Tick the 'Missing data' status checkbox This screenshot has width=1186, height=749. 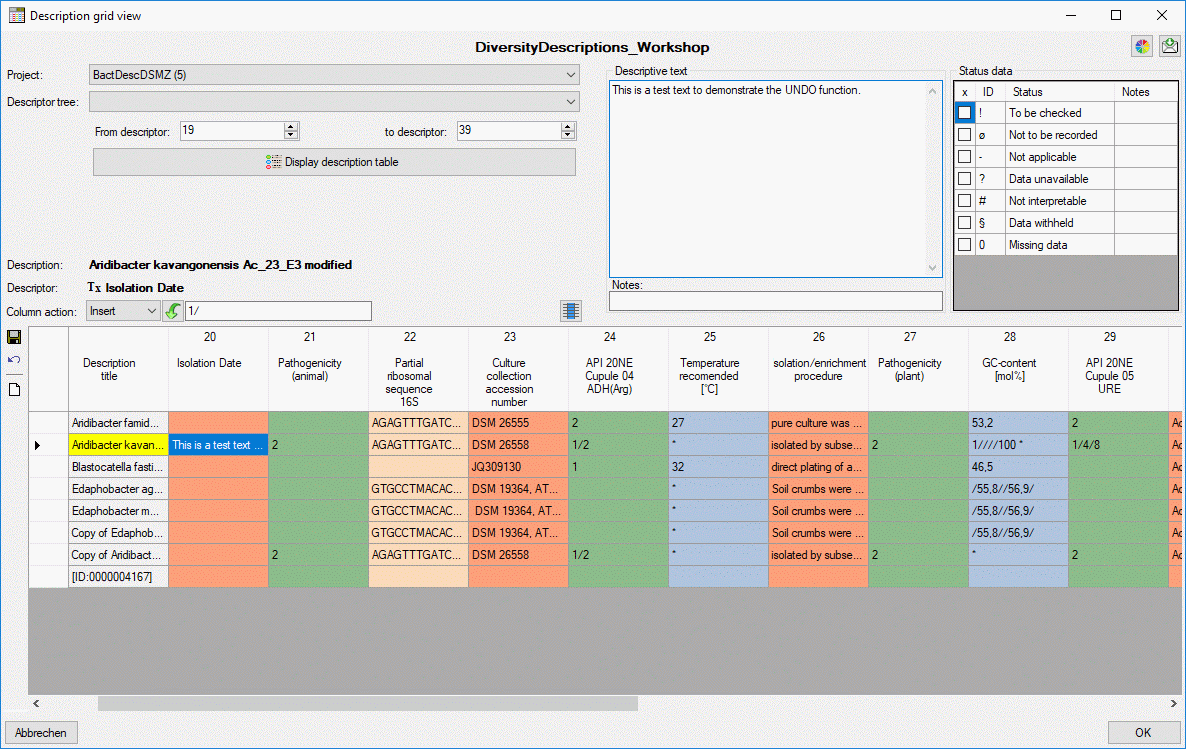click(x=964, y=244)
